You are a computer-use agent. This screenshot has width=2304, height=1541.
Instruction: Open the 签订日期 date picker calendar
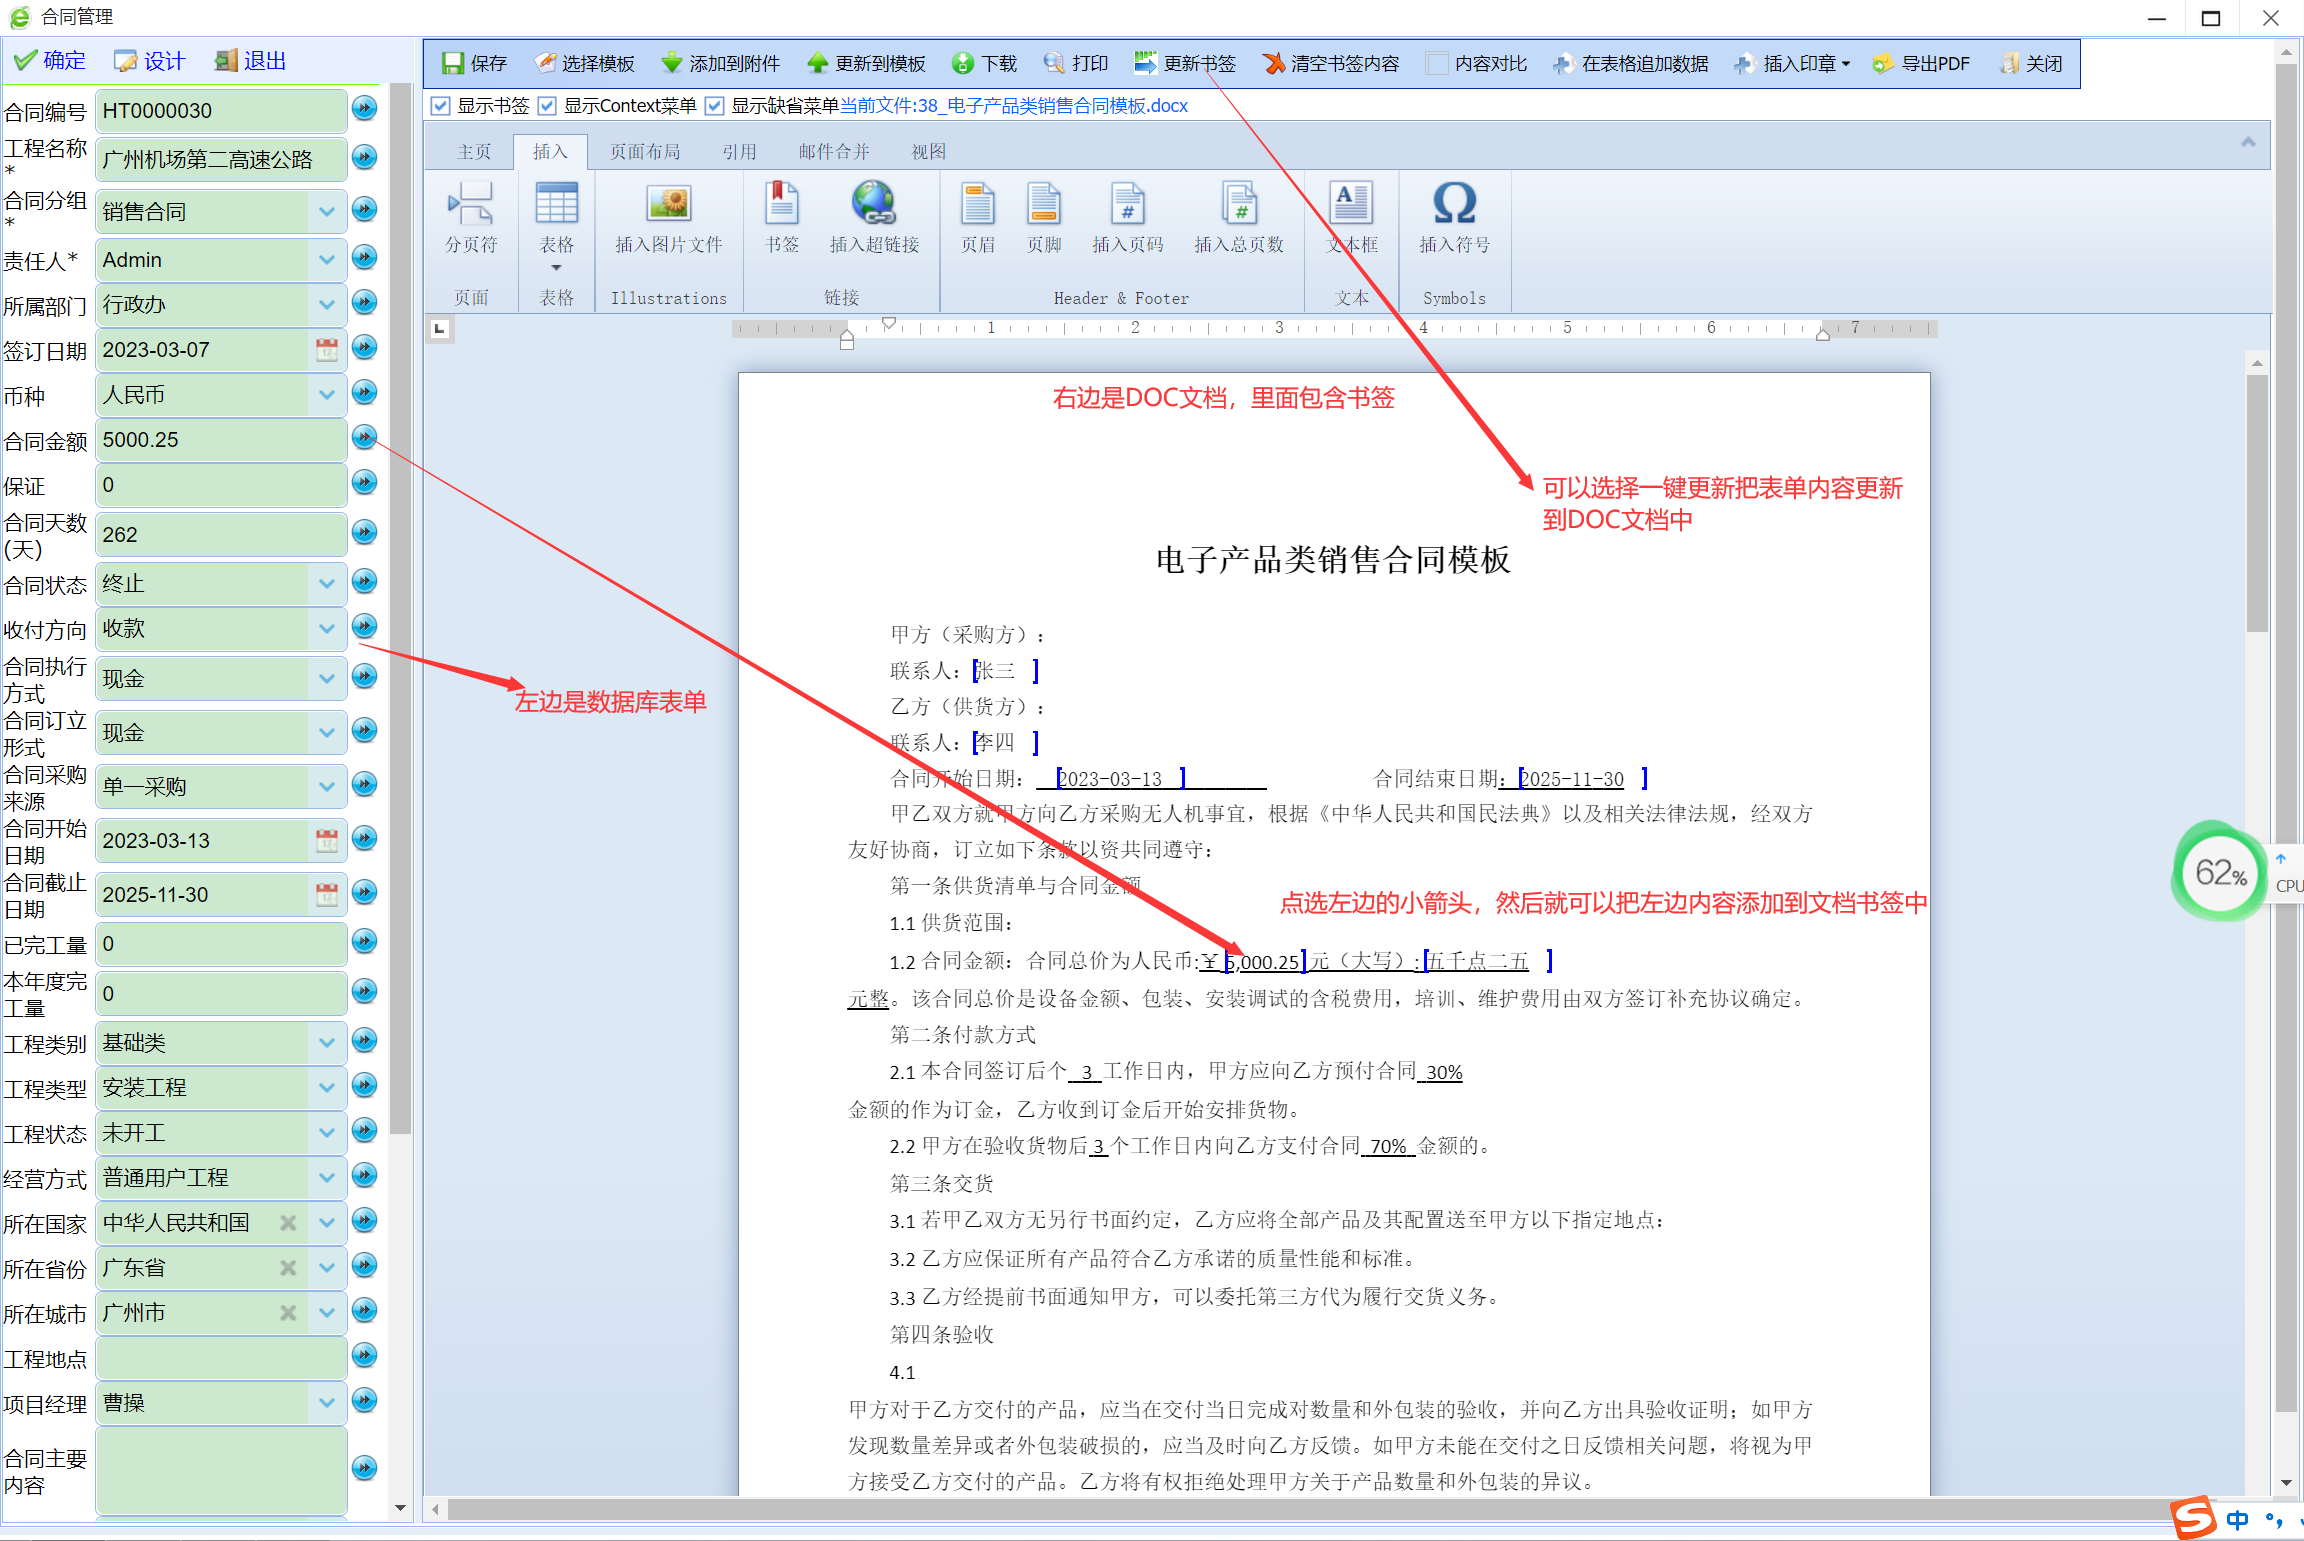(326, 349)
